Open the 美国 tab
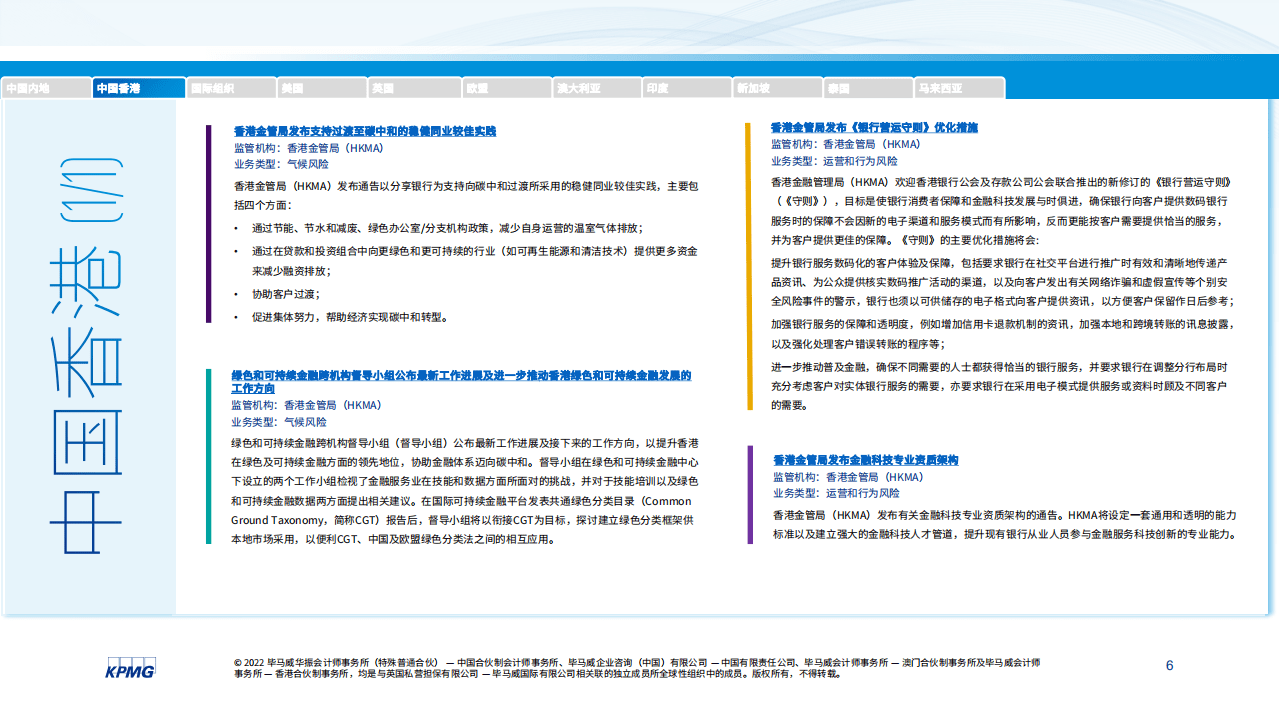This screenshot has width=1279, height=719. click(320, 86)
